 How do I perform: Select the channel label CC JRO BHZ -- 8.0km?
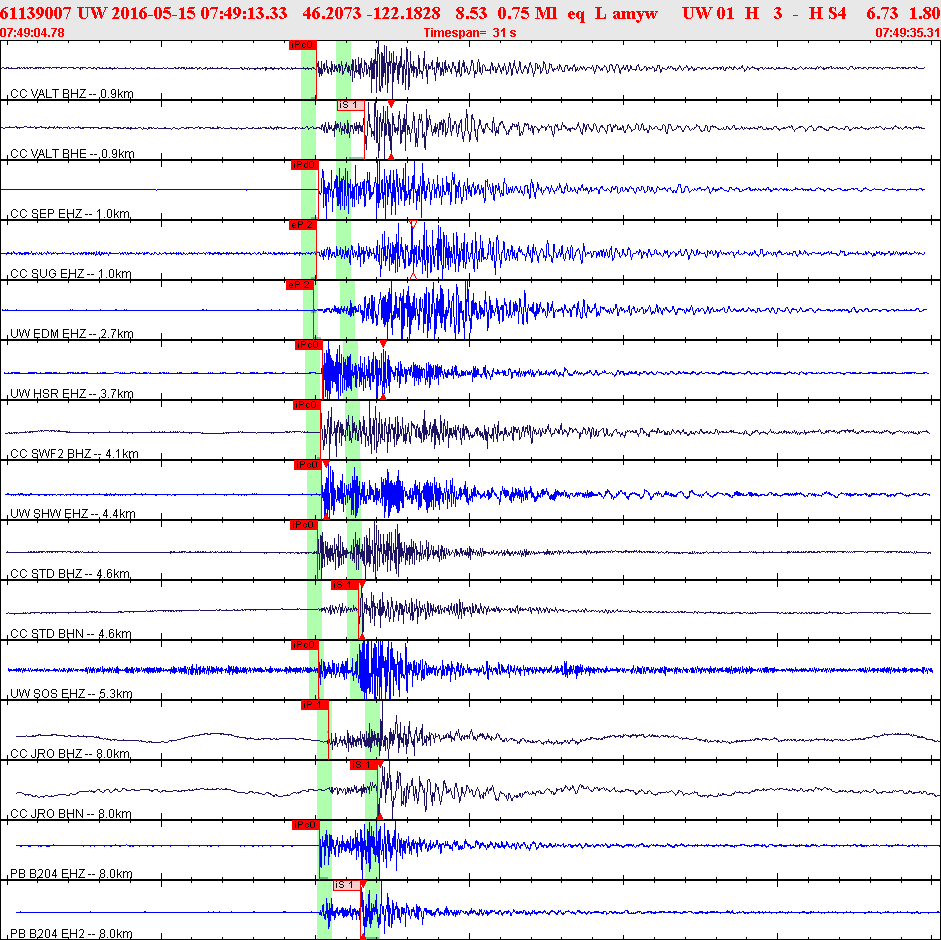[70, 754]
